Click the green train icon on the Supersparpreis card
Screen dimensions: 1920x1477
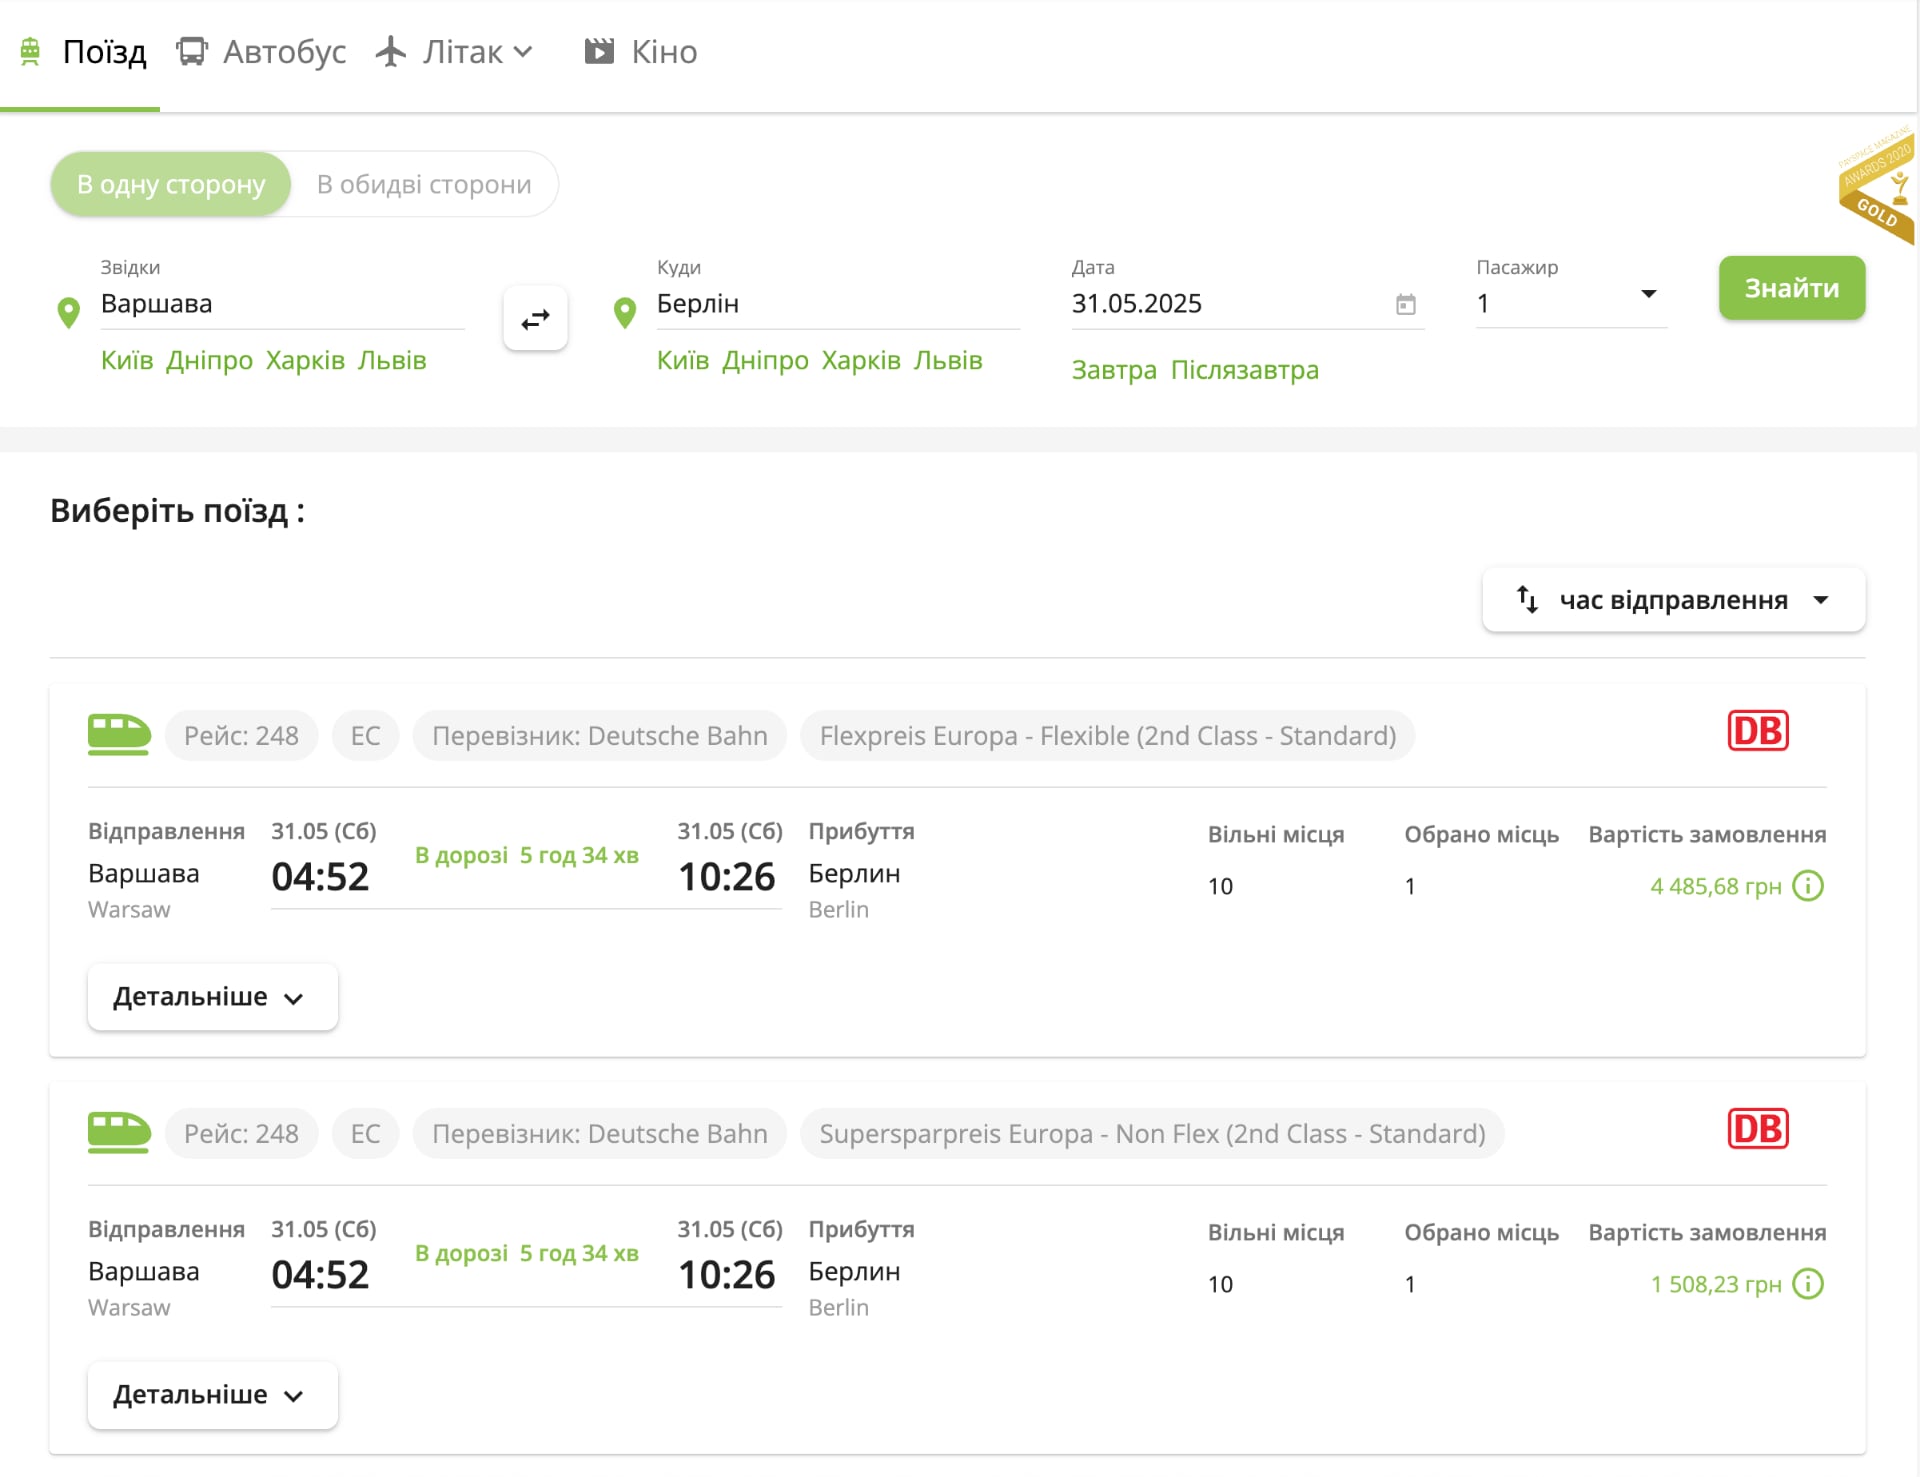point(119,1133)
